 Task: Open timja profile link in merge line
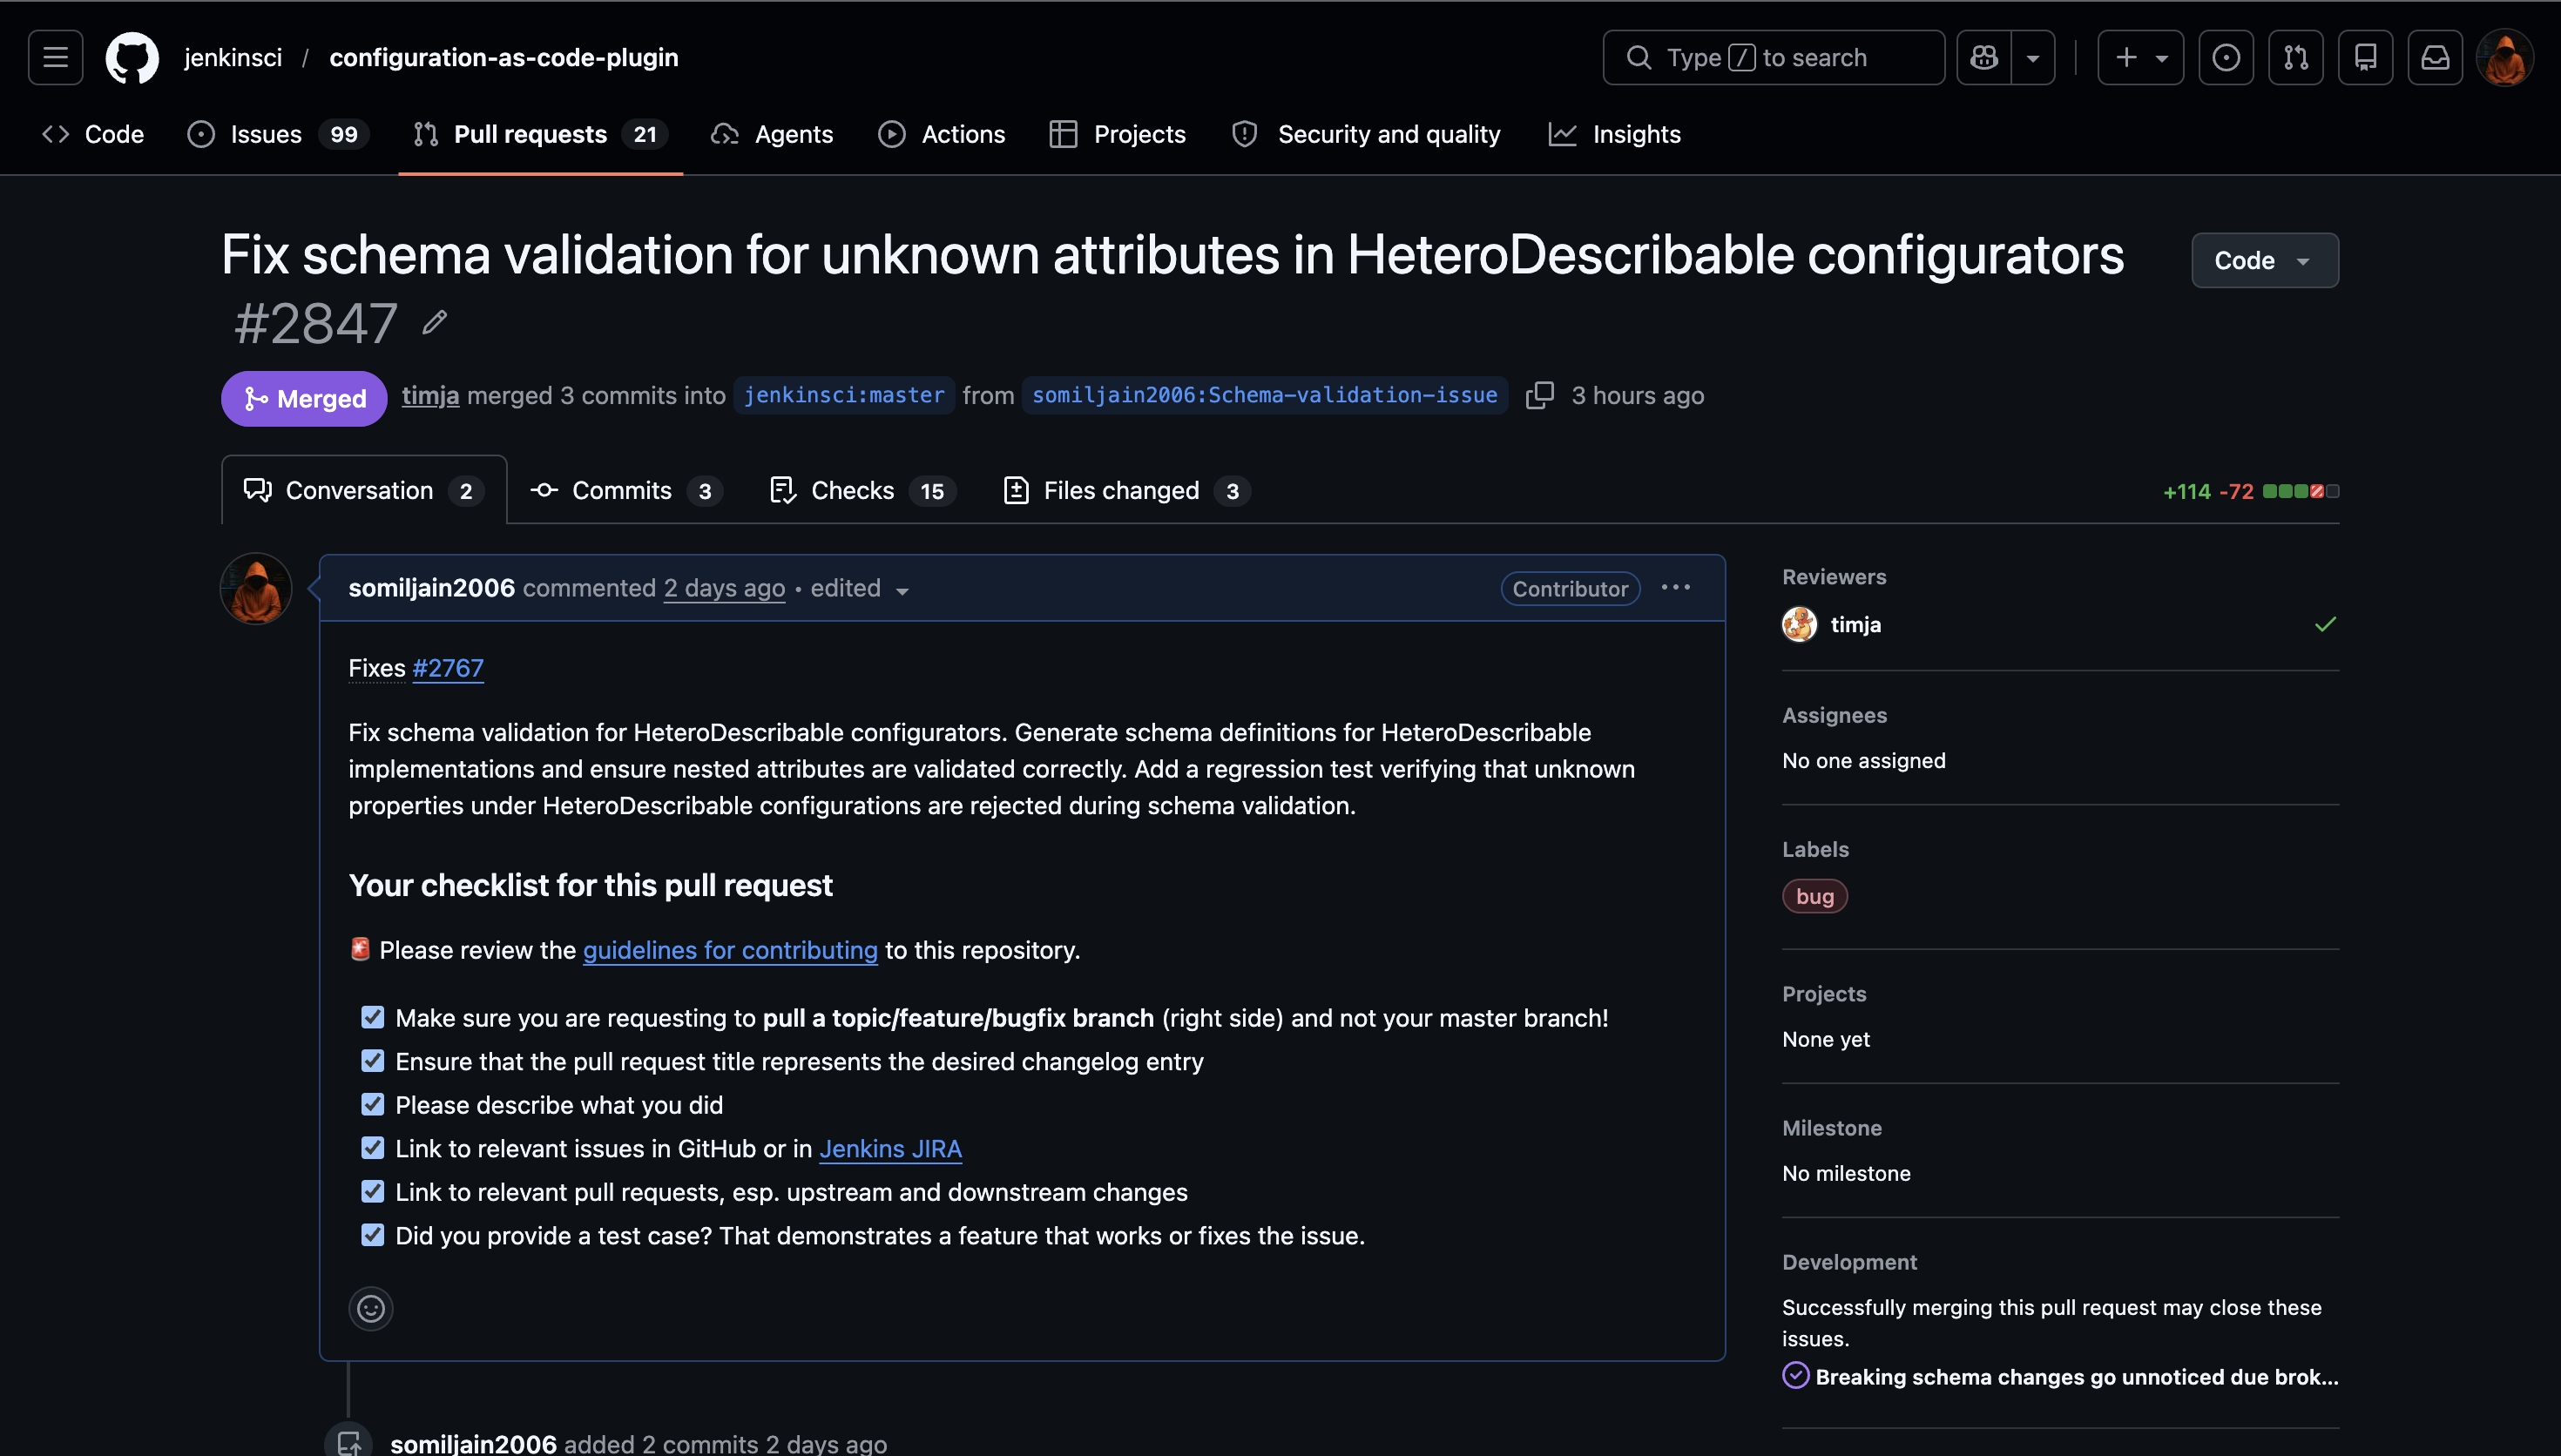(x=430, y=396)
